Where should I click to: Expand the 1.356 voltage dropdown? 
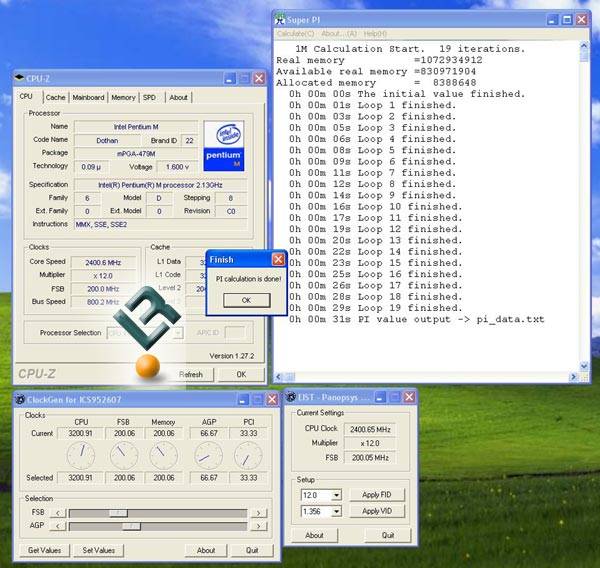click(x=336, y=511)
